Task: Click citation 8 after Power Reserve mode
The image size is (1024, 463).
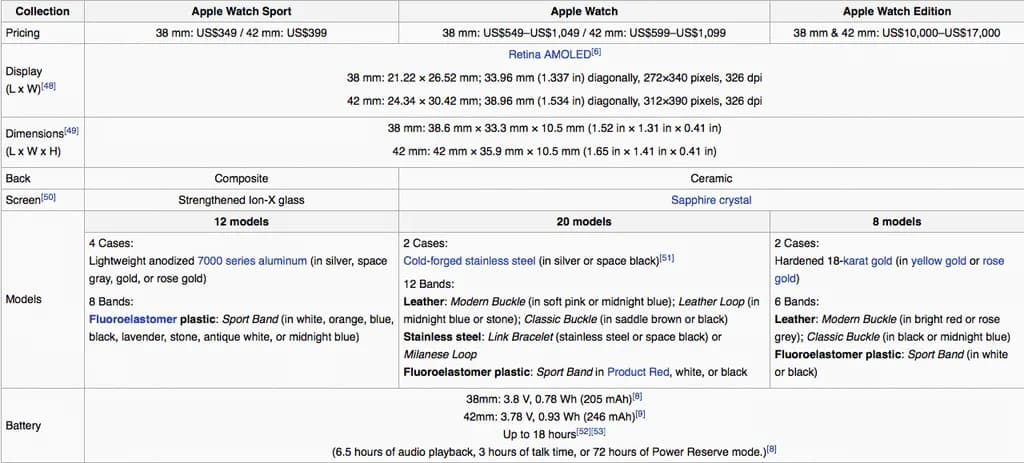Action: click(x=771, y=449)
